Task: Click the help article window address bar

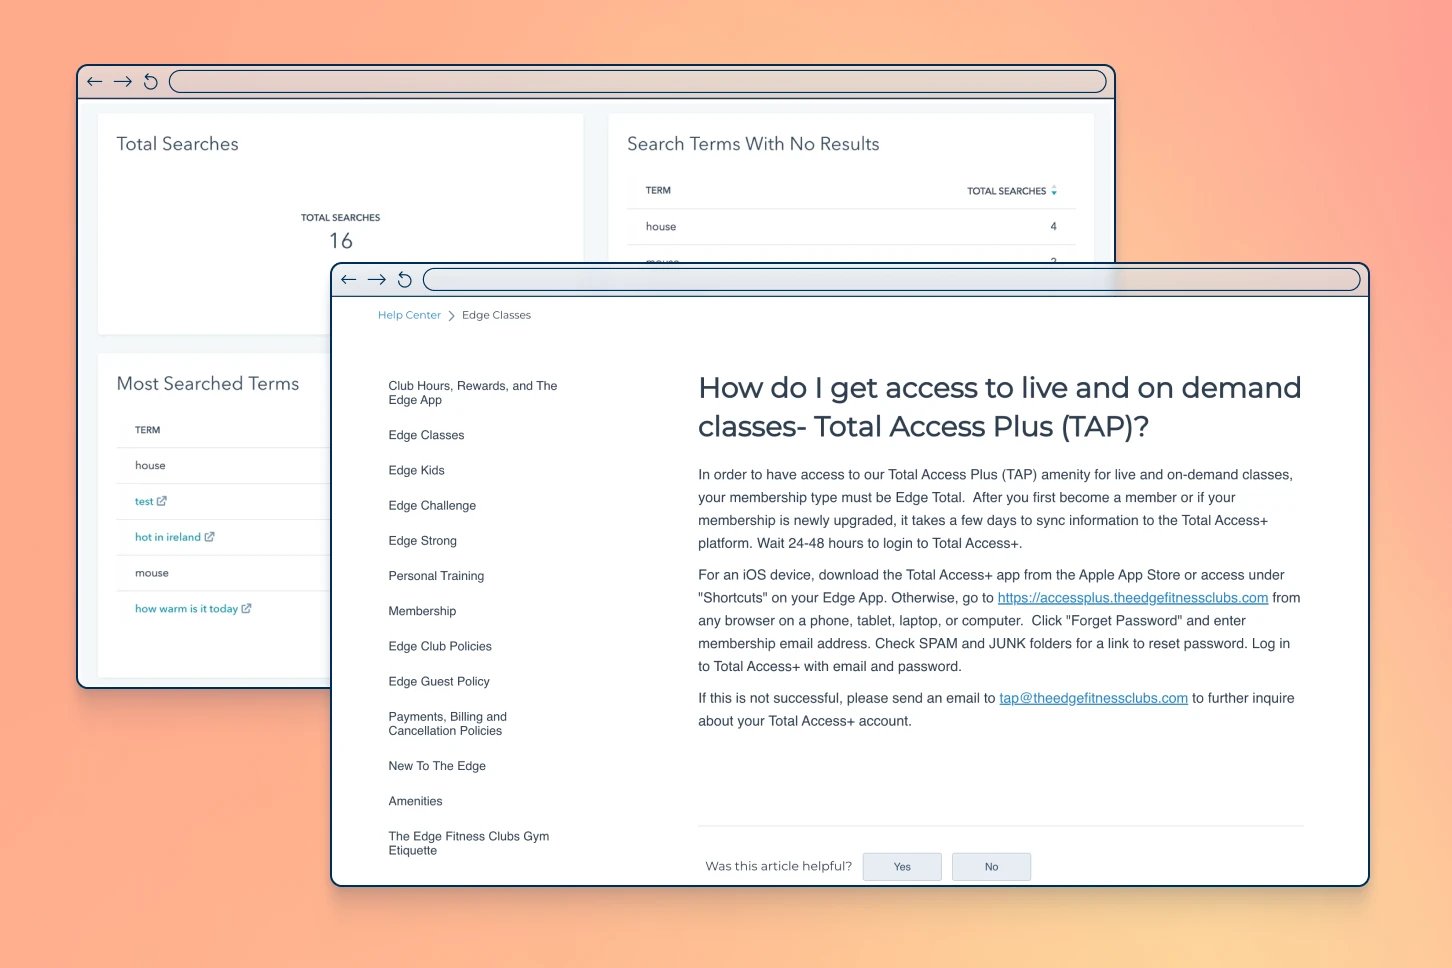Action: coord(892,280)
